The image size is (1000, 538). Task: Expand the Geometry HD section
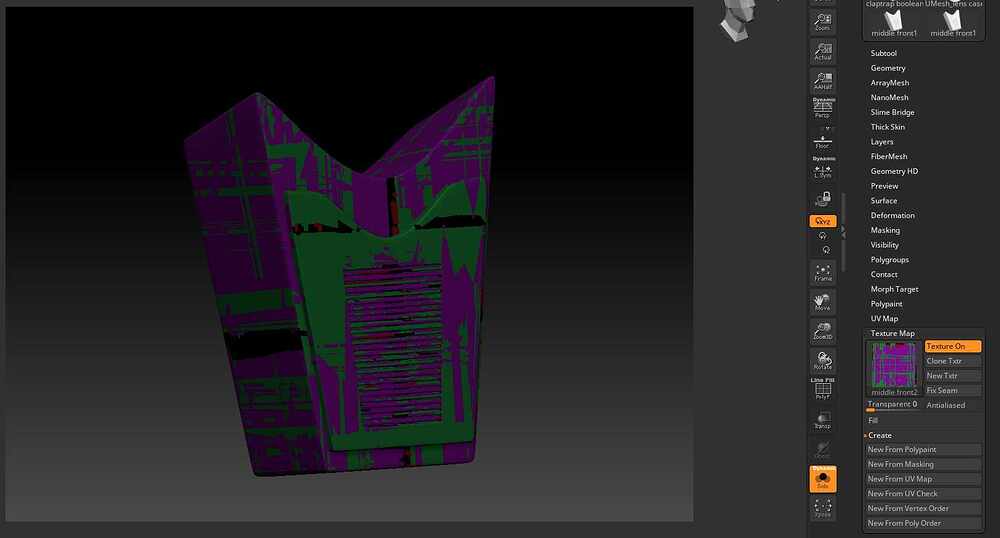(x=894, y=171)
